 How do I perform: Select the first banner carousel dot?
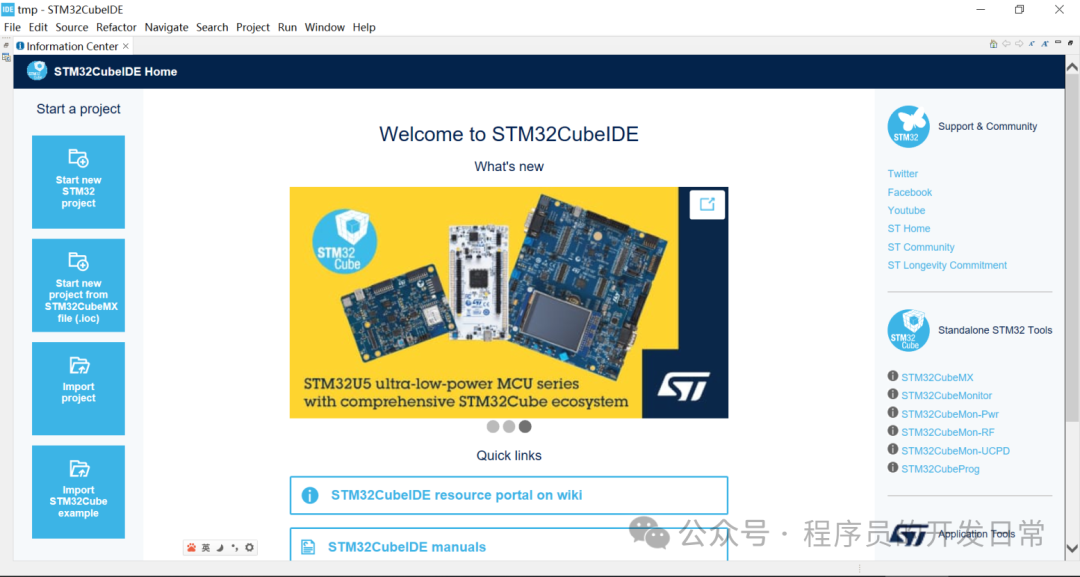pyautogui.click(x=492, y=427)
